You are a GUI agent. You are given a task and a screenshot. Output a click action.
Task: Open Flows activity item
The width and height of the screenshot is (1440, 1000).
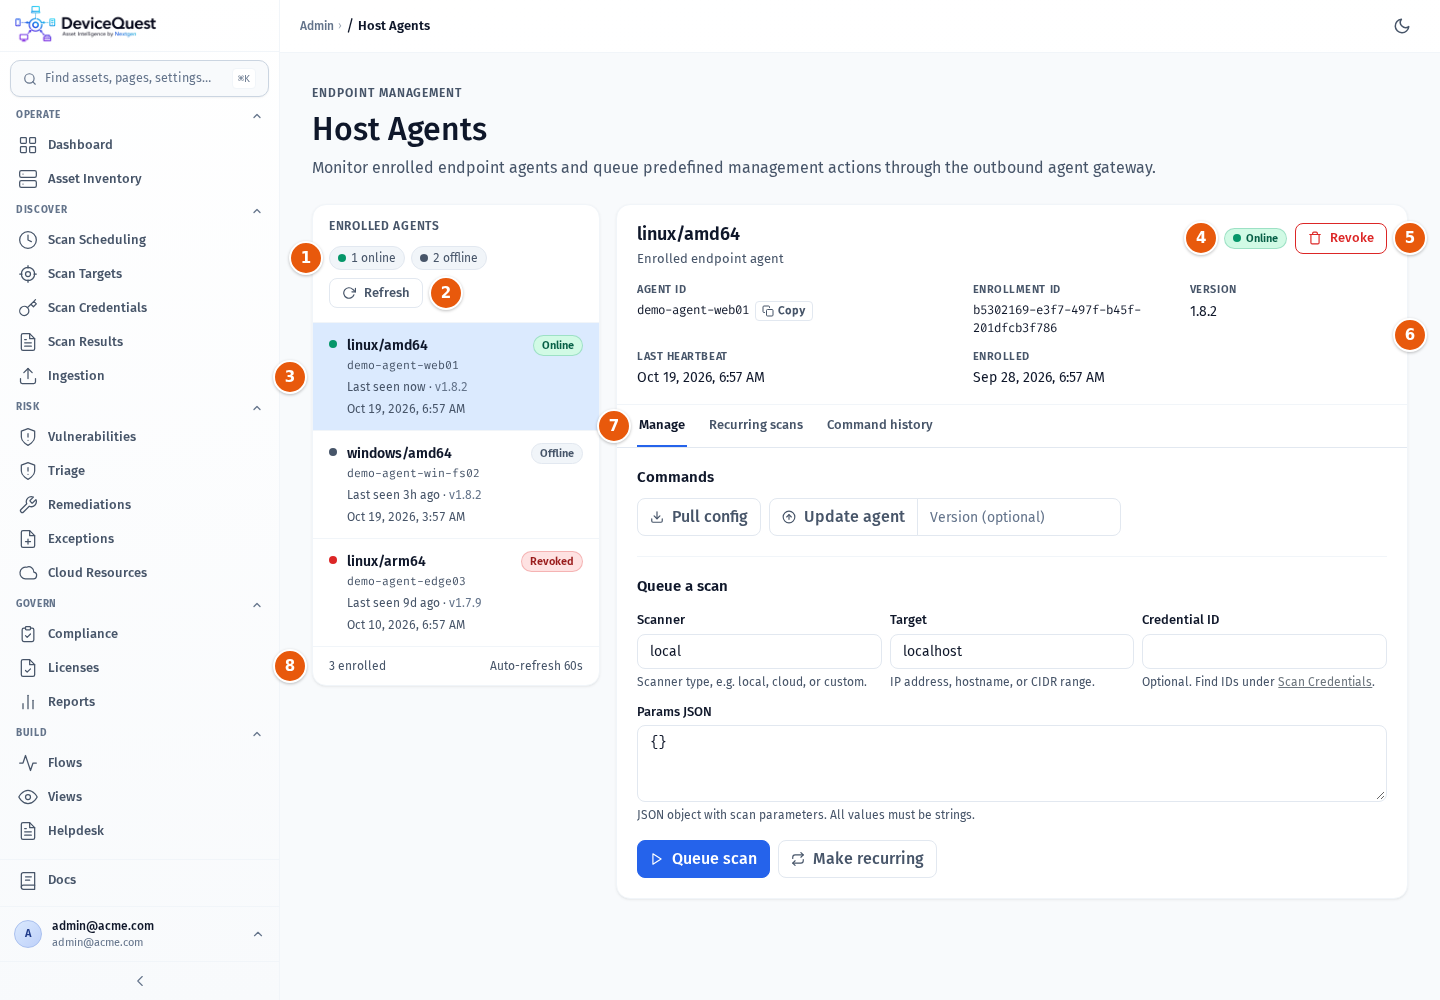click(x=139, y=763)
